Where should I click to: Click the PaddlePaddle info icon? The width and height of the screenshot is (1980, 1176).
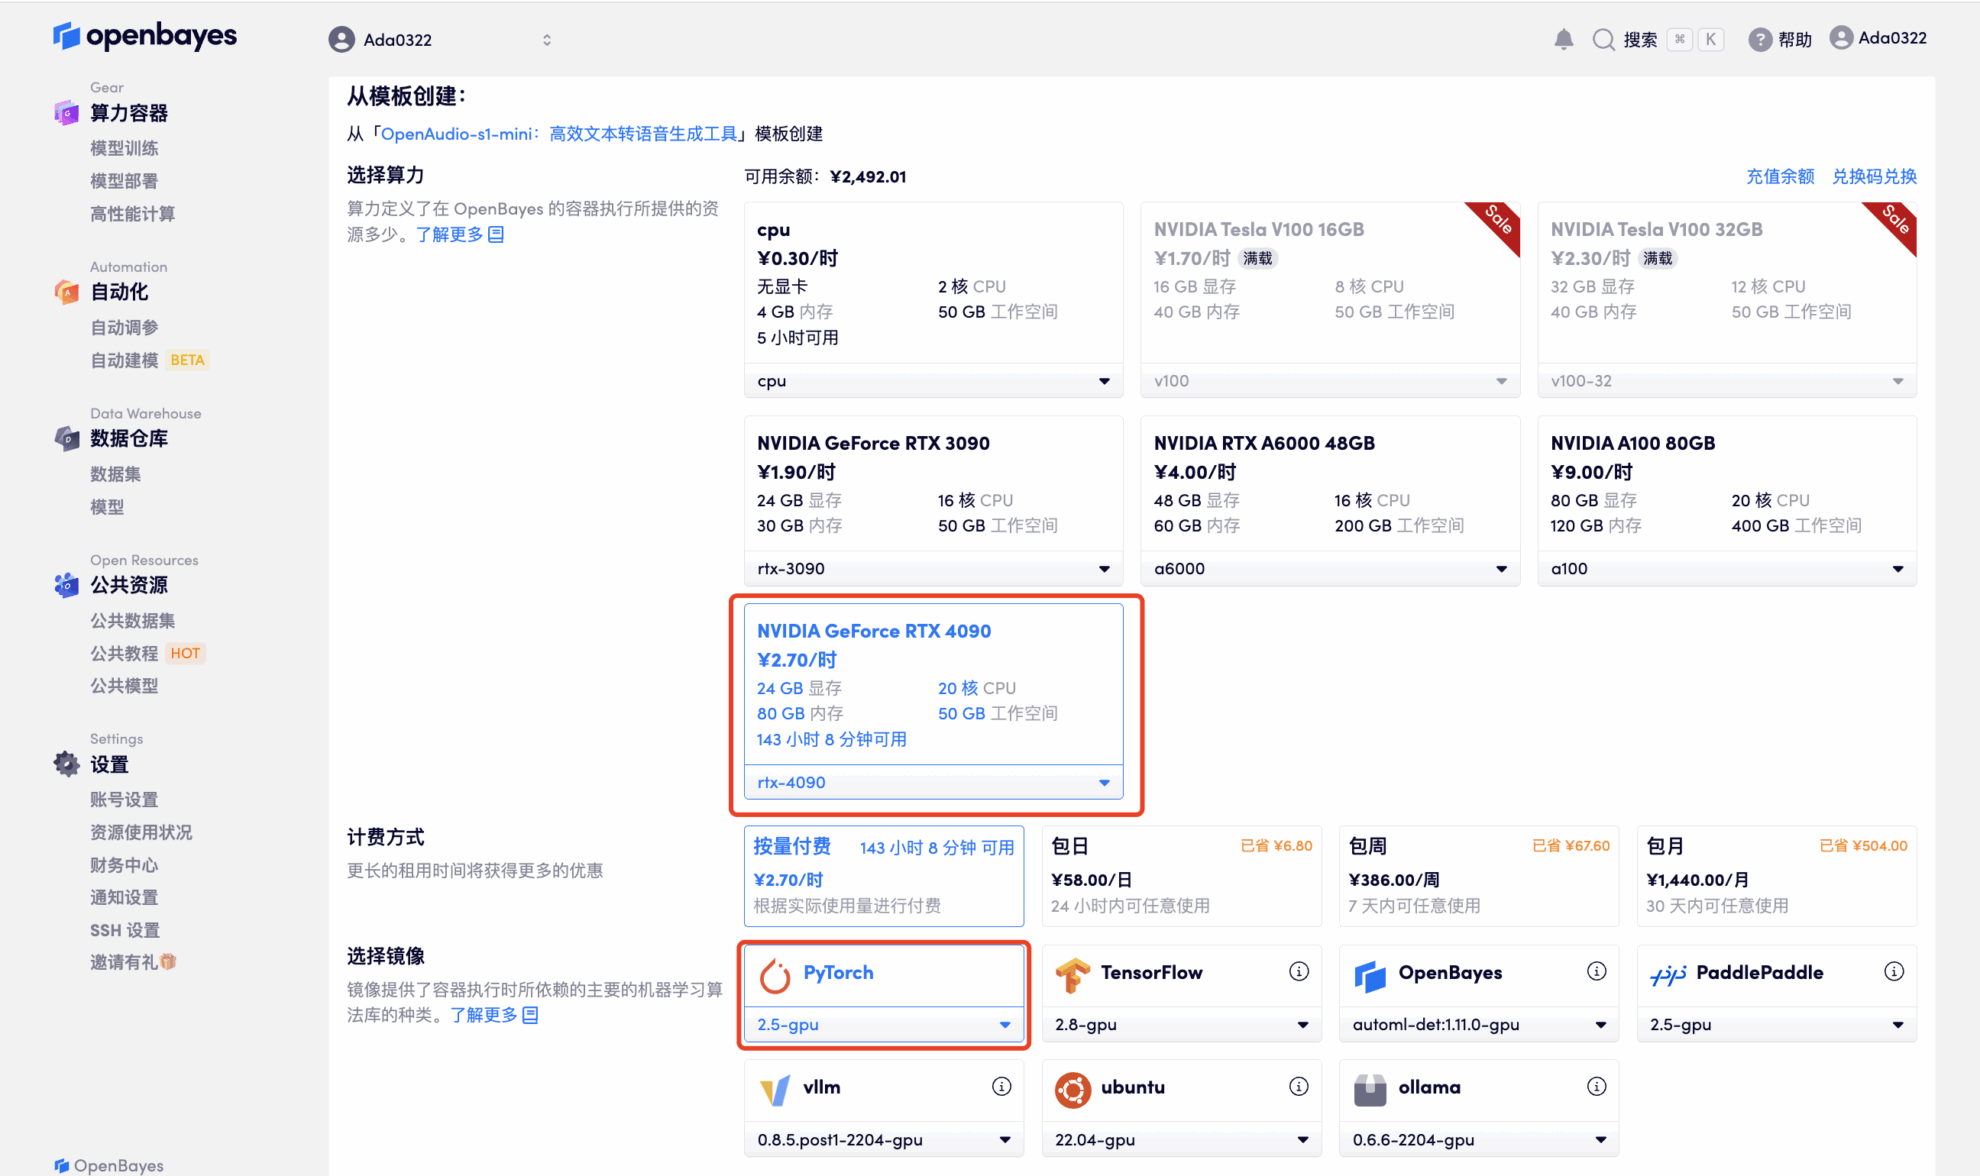coord(1893,971)
